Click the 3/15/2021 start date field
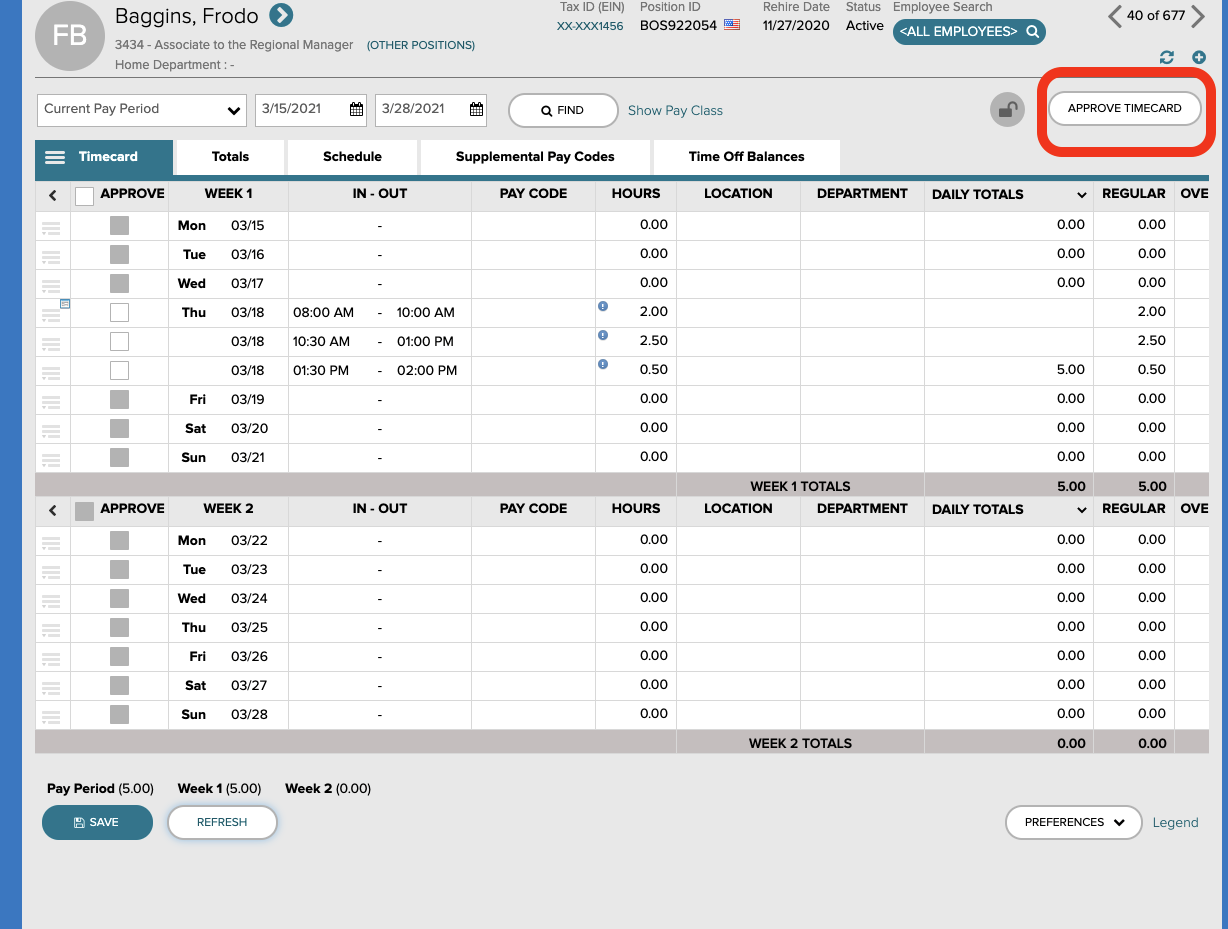Image resolution: width=1228 pixels, height=929 pixels. coord(311,110)
